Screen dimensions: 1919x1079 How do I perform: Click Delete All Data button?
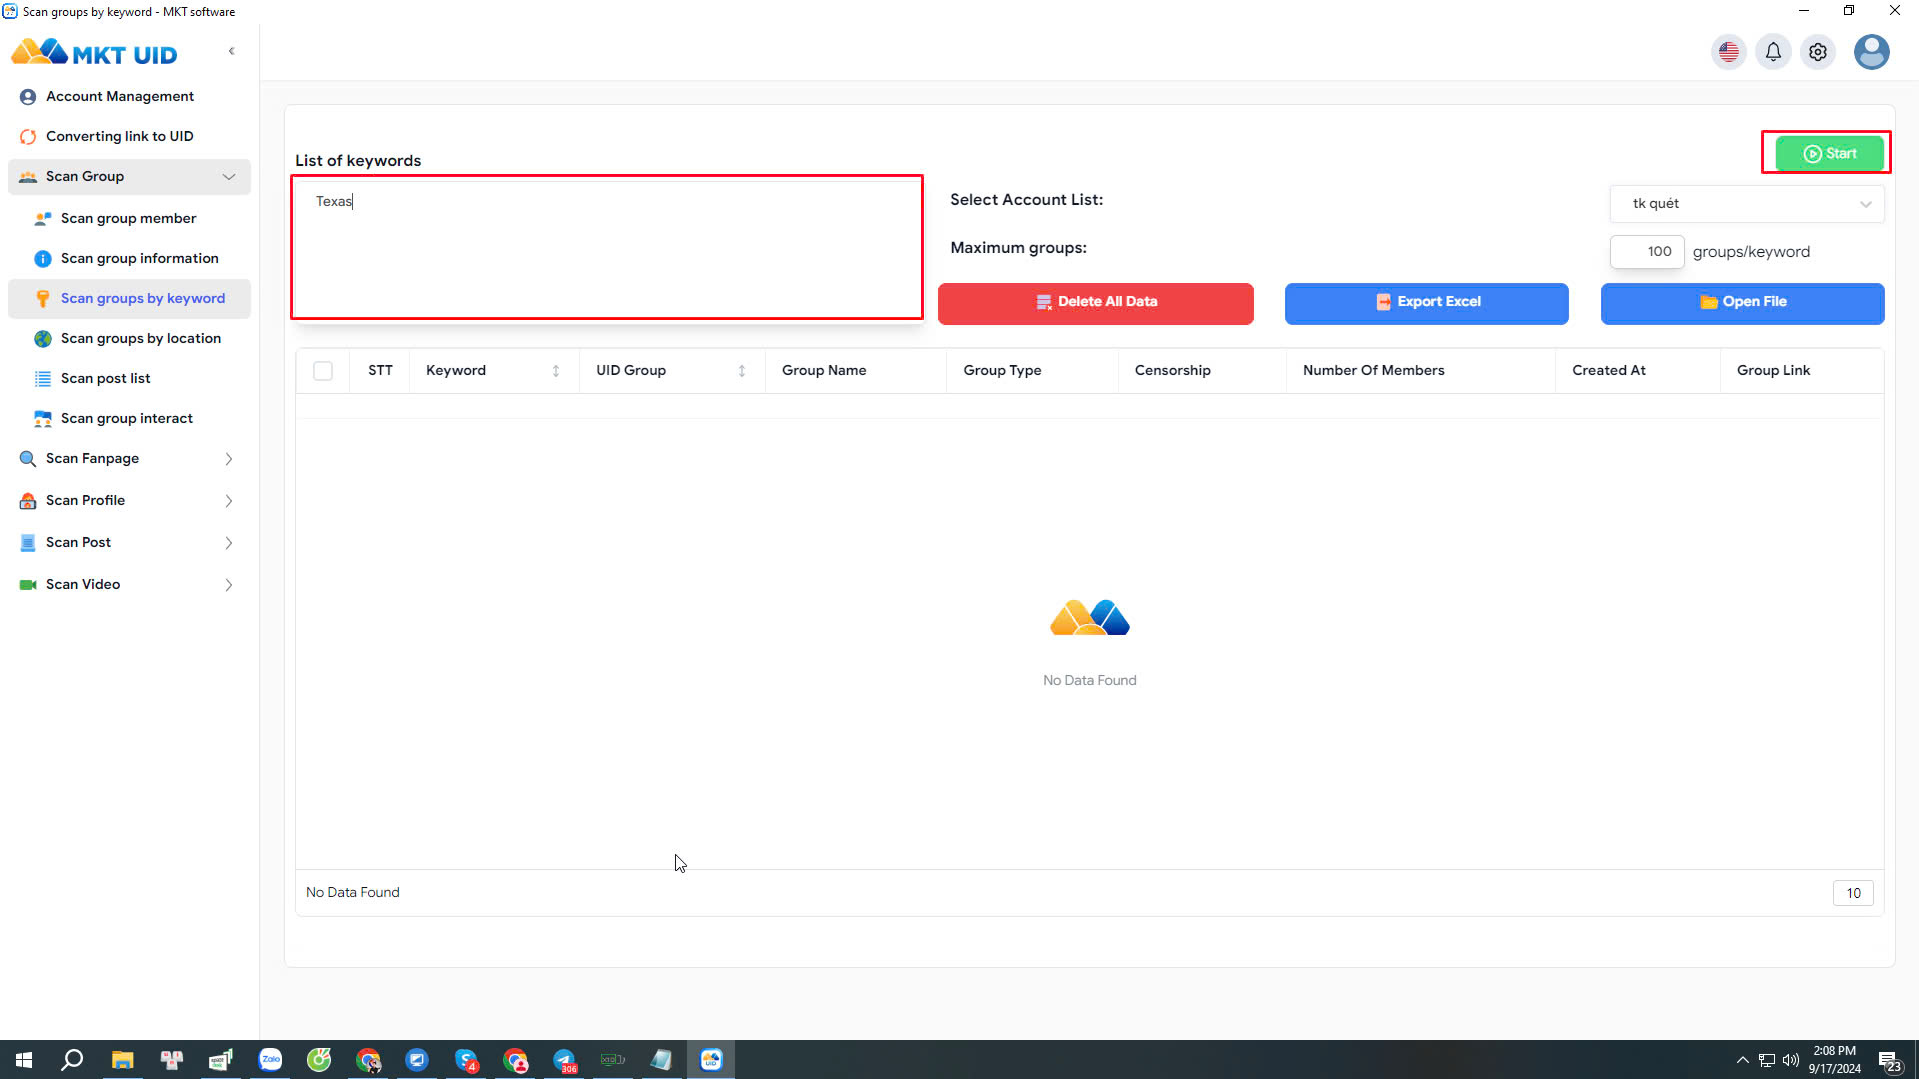click(1096, 303)
